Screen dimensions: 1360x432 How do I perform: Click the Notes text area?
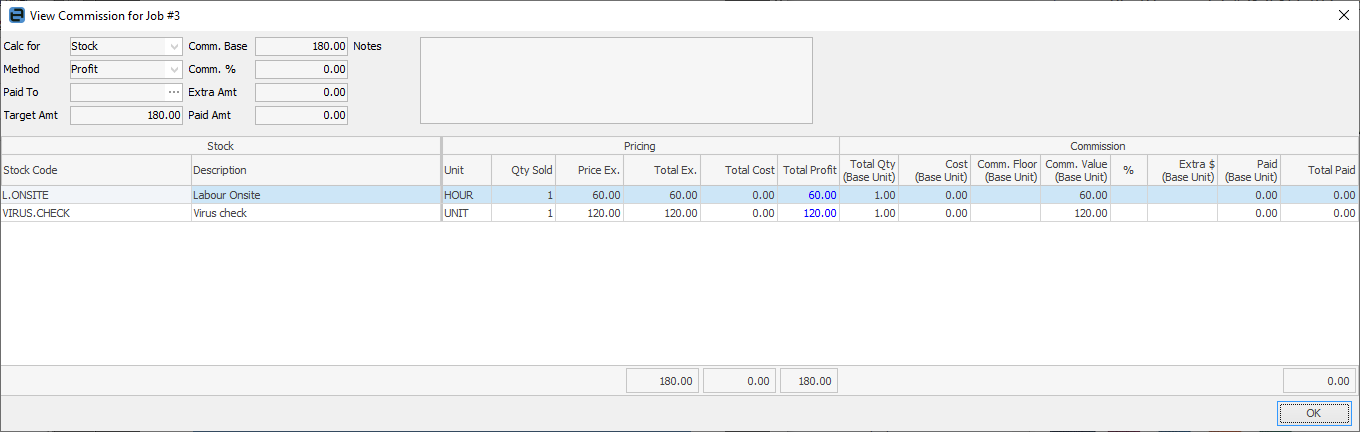pos(615,80)
